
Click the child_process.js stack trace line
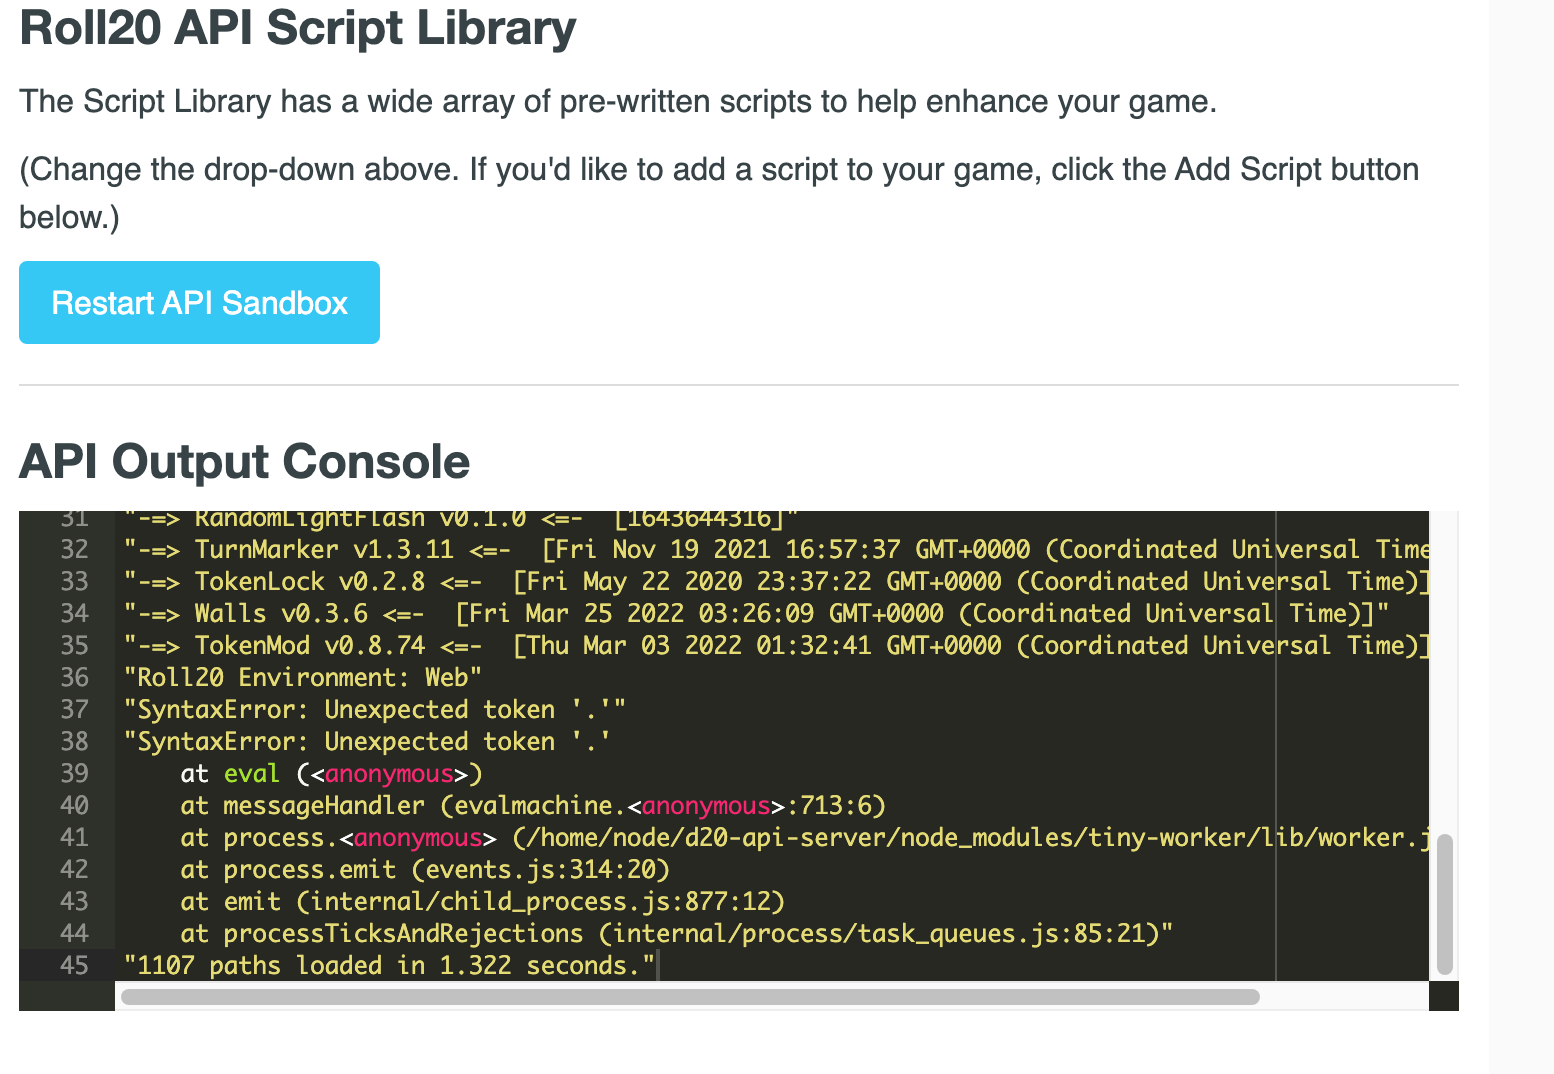(x=483, y=901)
